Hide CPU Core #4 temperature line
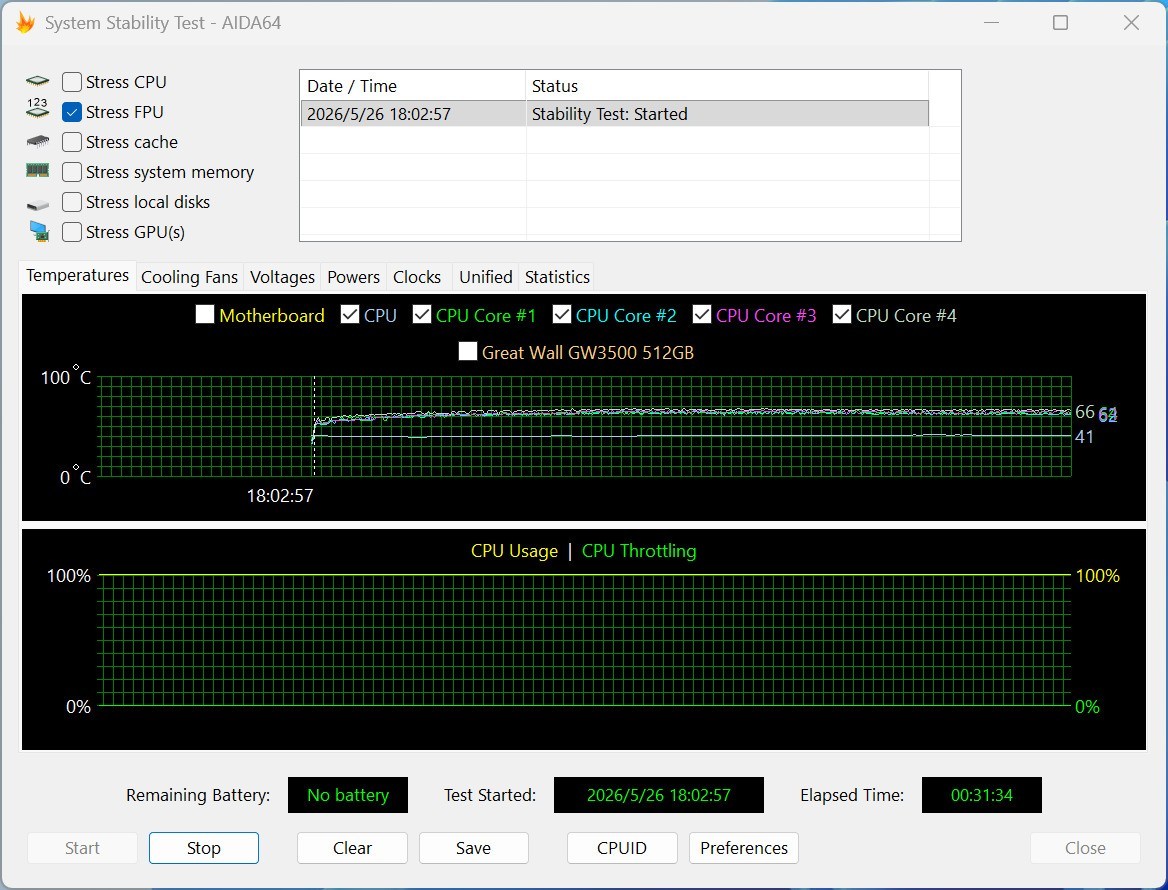 [x=842, y=314]
